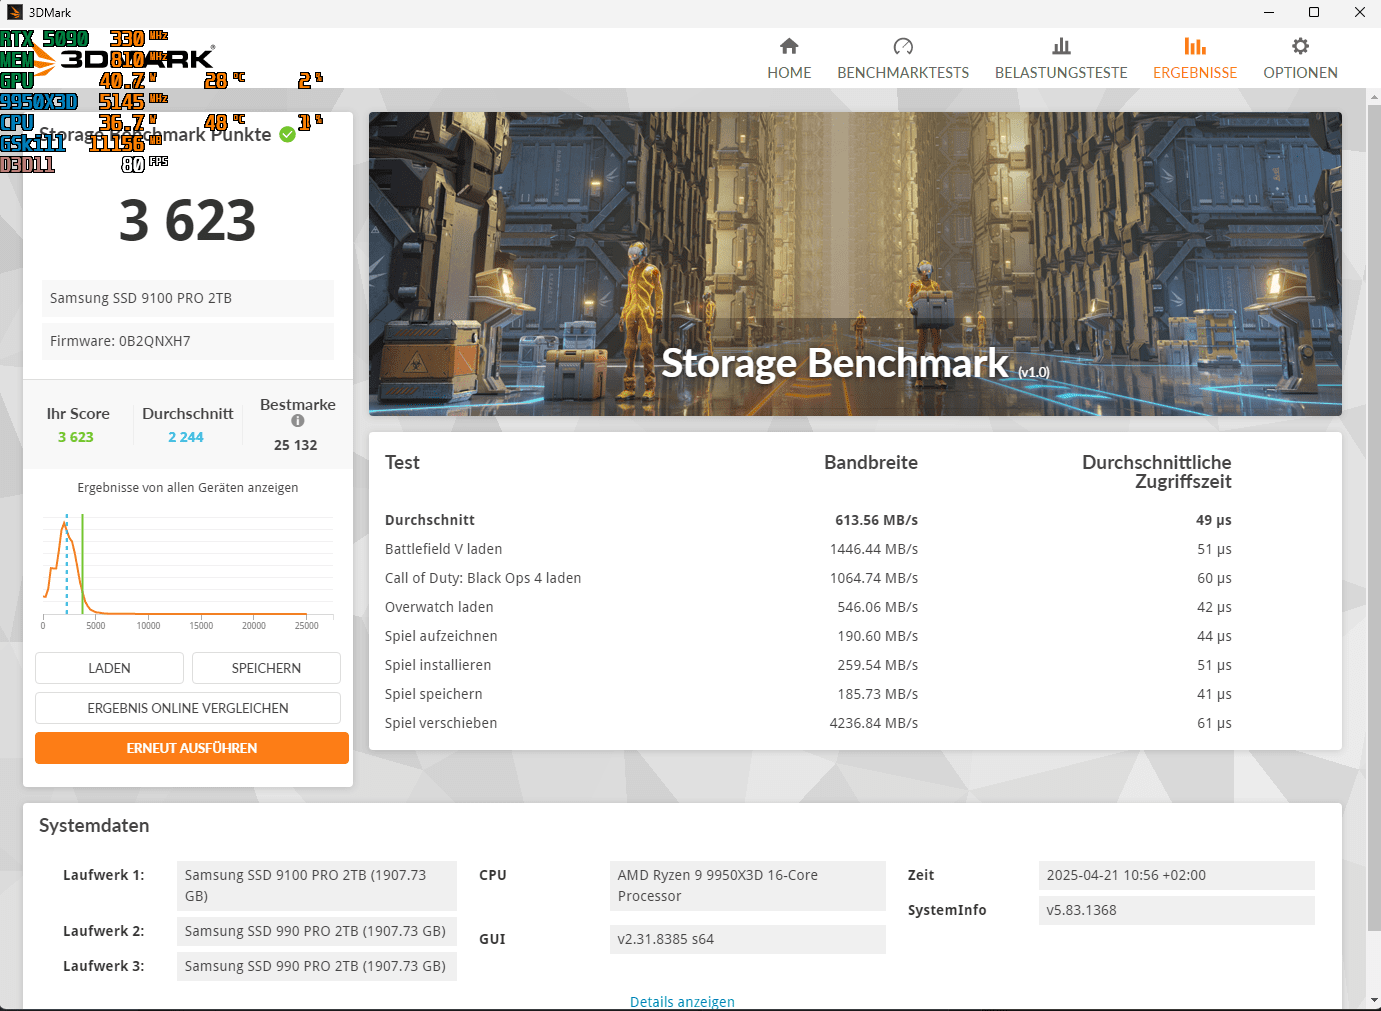This screenshot has height=1011, width=1381.
Task: Click GUI version v2.31.8385 s64
Action: (x=748, y=939)
